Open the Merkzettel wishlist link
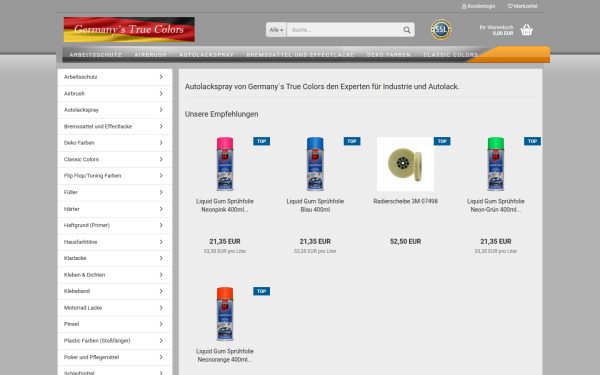This screenshot has height=375, width=600. [x=522, y=6]
